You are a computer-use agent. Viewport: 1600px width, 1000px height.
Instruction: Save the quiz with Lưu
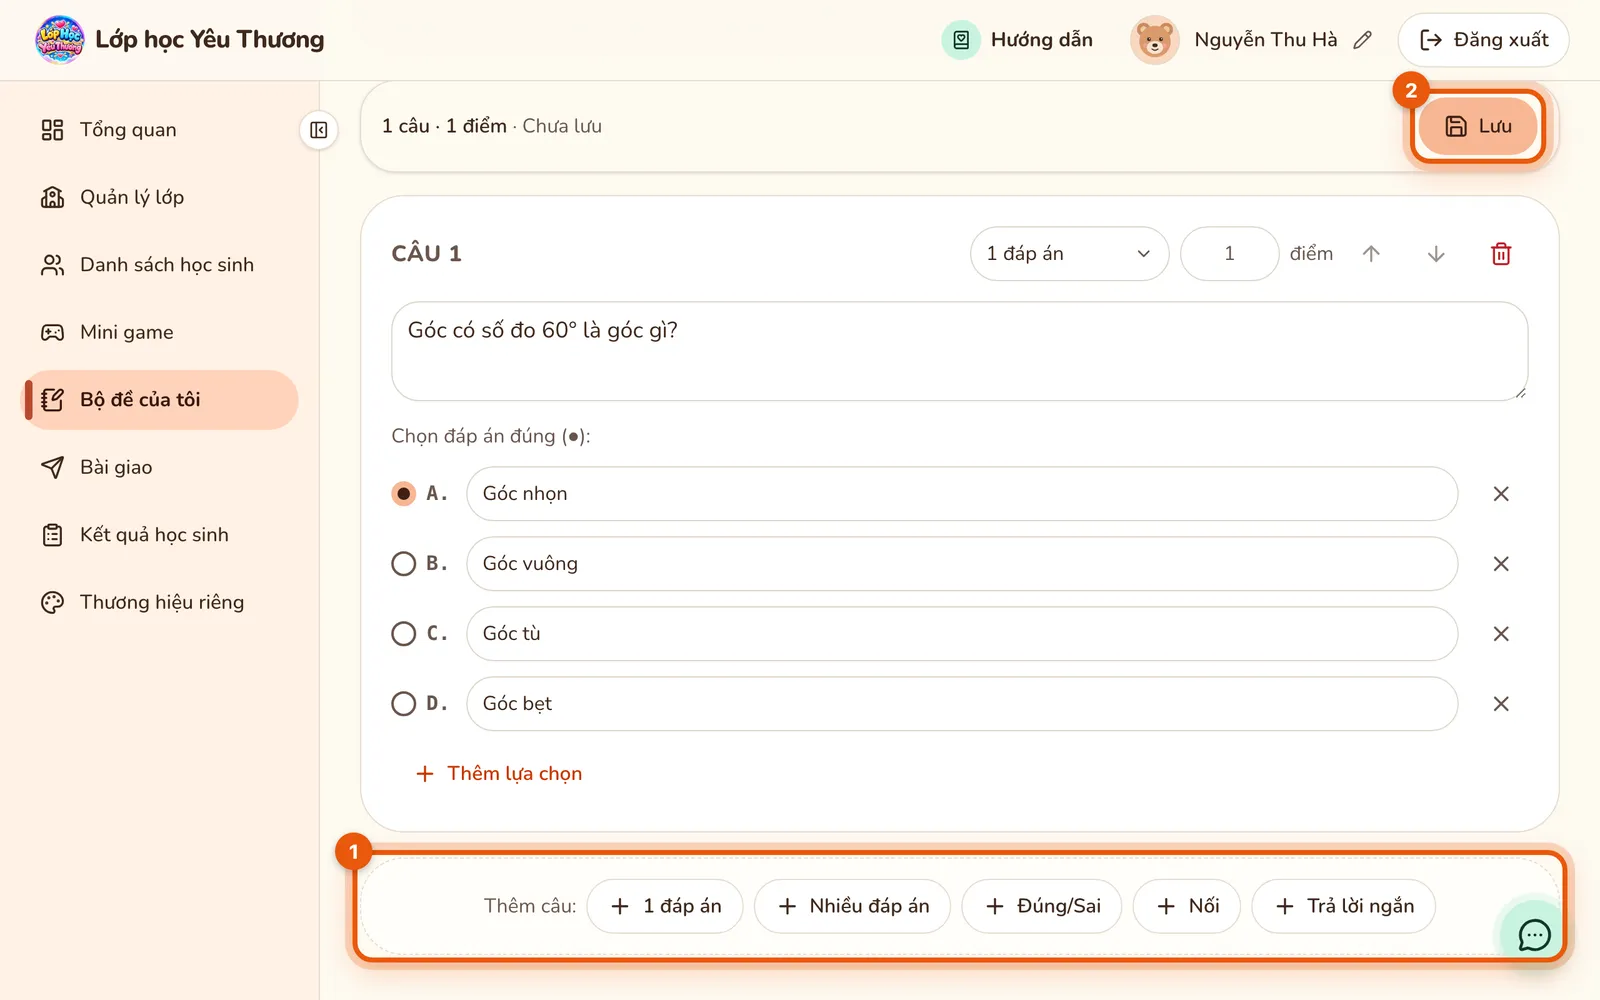tap(1478, 126)
